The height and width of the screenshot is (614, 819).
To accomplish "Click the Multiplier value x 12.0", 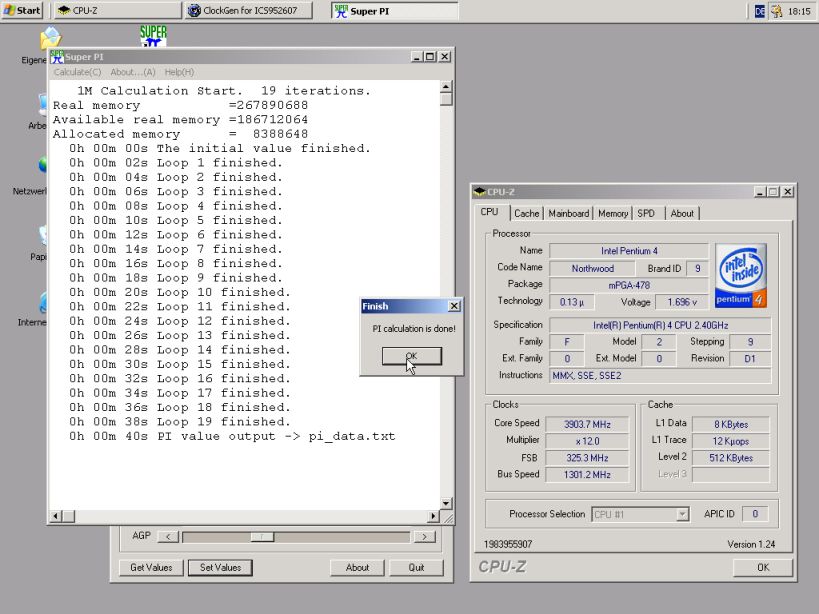I will tap(587, 441).
